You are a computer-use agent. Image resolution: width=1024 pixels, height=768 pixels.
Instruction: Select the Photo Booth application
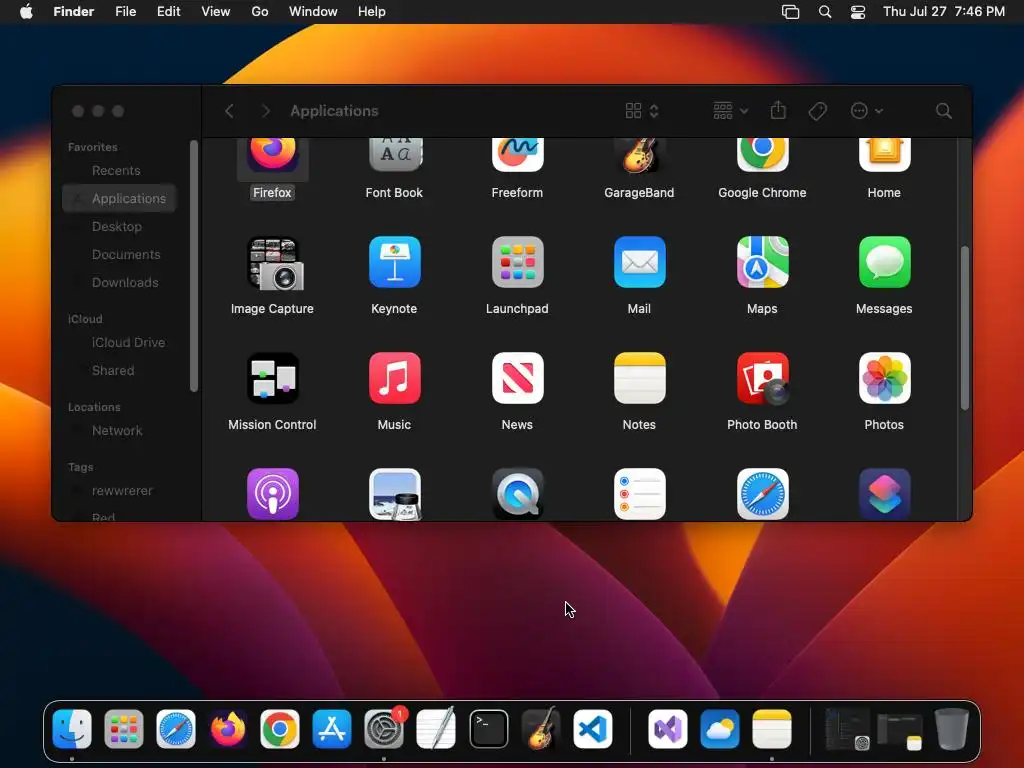coord(762,379)
